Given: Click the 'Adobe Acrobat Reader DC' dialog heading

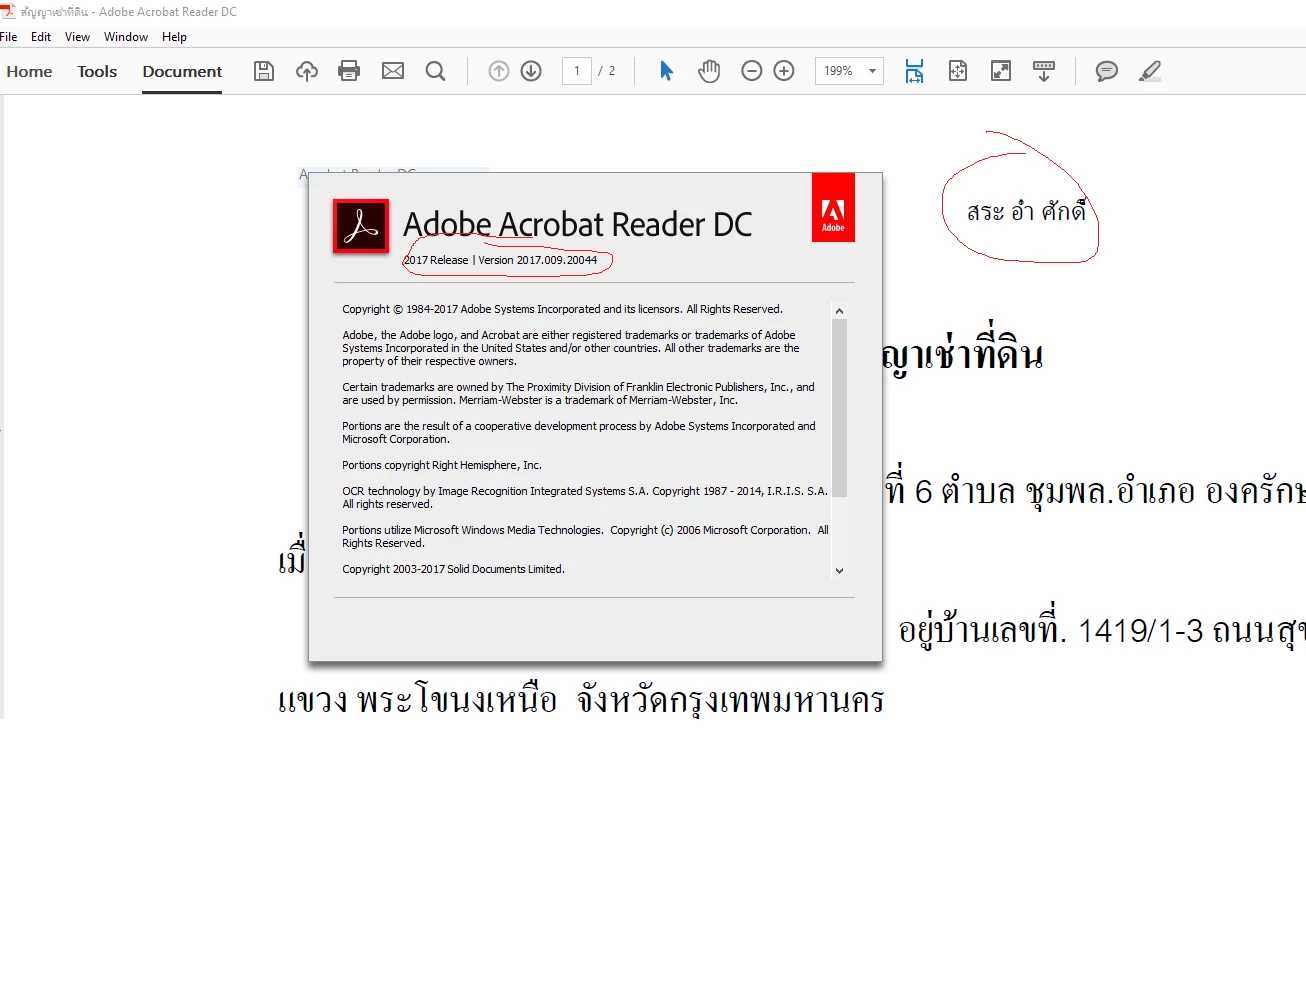Looking at the screenshot, I should tap(577, 224).
